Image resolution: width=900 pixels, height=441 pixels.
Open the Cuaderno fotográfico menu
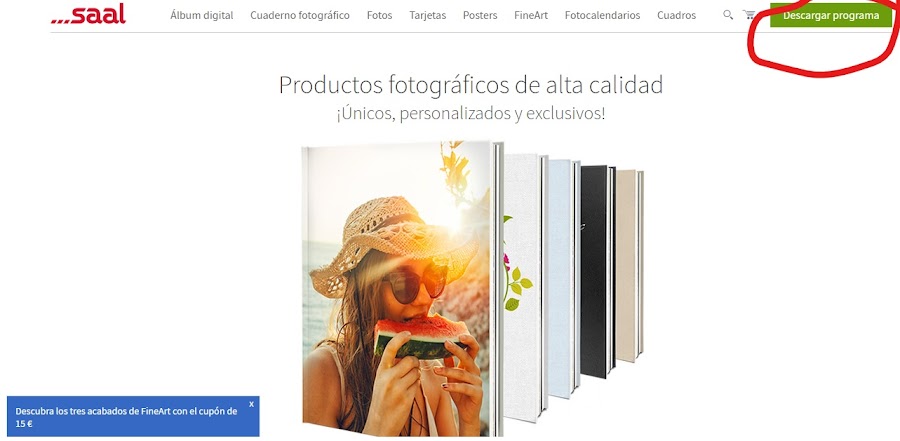click(300, 16)
